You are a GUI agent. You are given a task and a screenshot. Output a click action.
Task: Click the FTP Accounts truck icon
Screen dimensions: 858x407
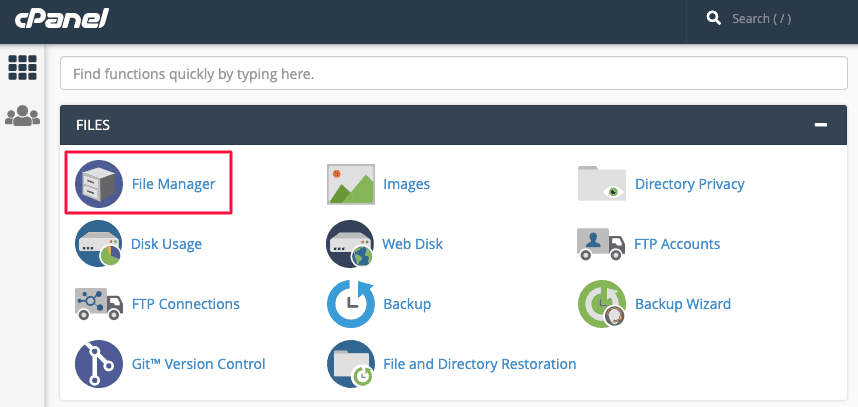tap(601, 244)
